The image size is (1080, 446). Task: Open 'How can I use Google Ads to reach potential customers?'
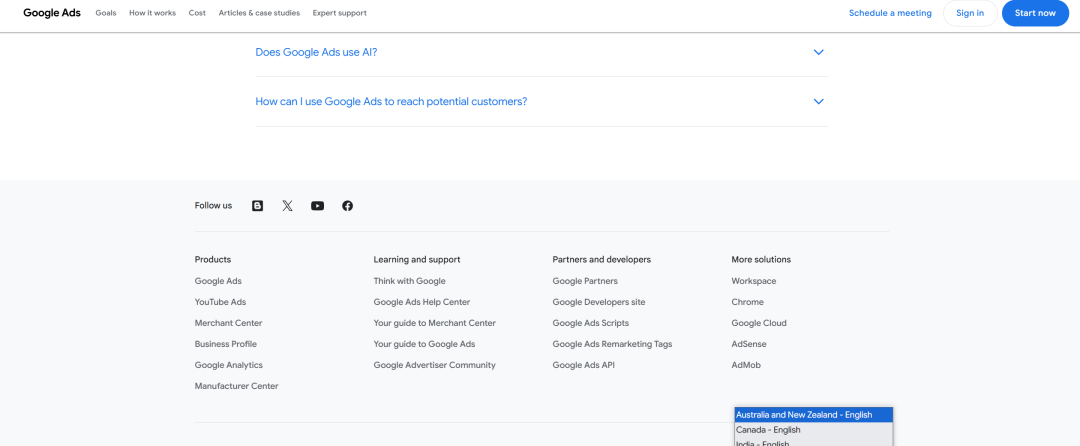(391, 101)
